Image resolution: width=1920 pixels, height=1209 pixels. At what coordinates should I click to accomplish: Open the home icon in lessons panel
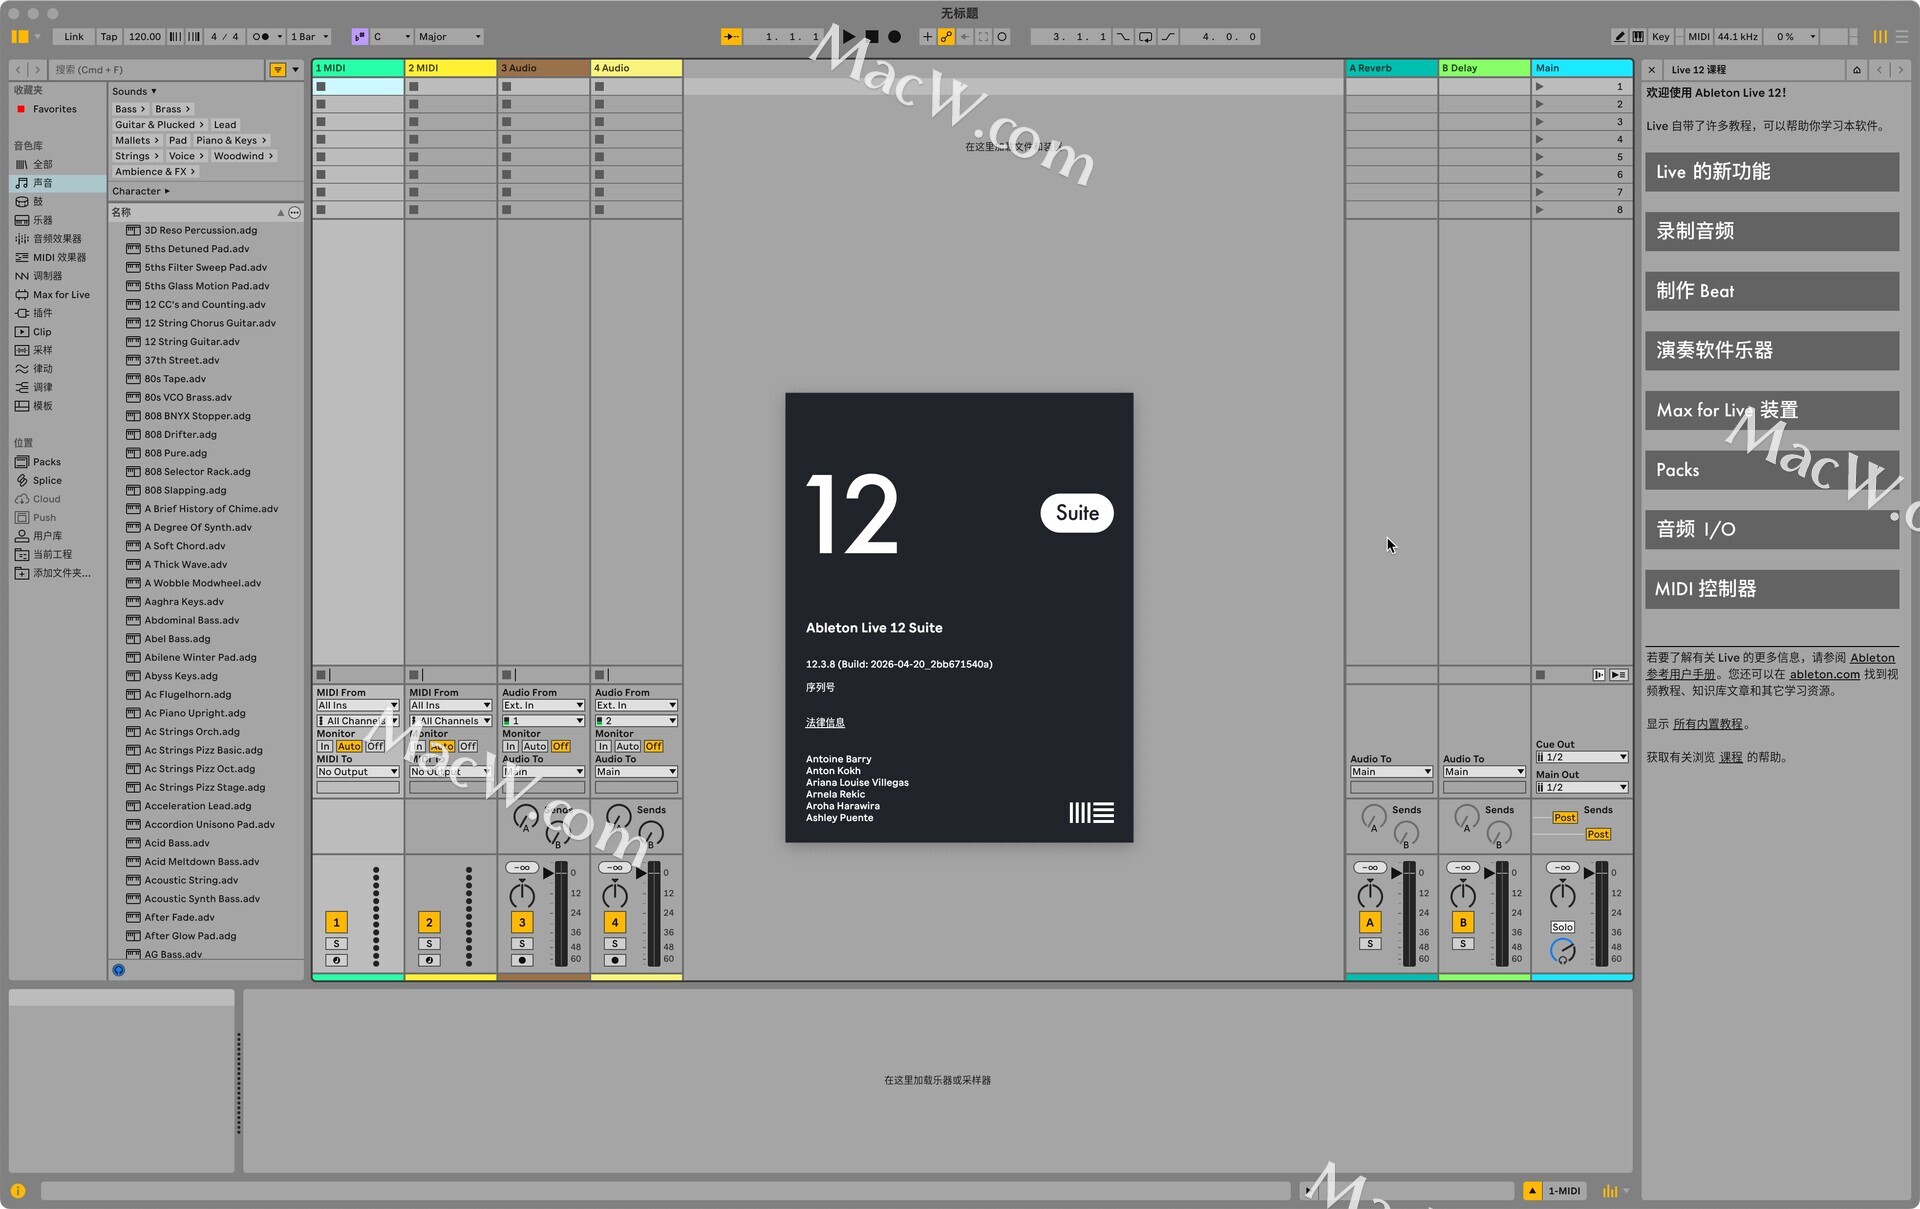1857,70
